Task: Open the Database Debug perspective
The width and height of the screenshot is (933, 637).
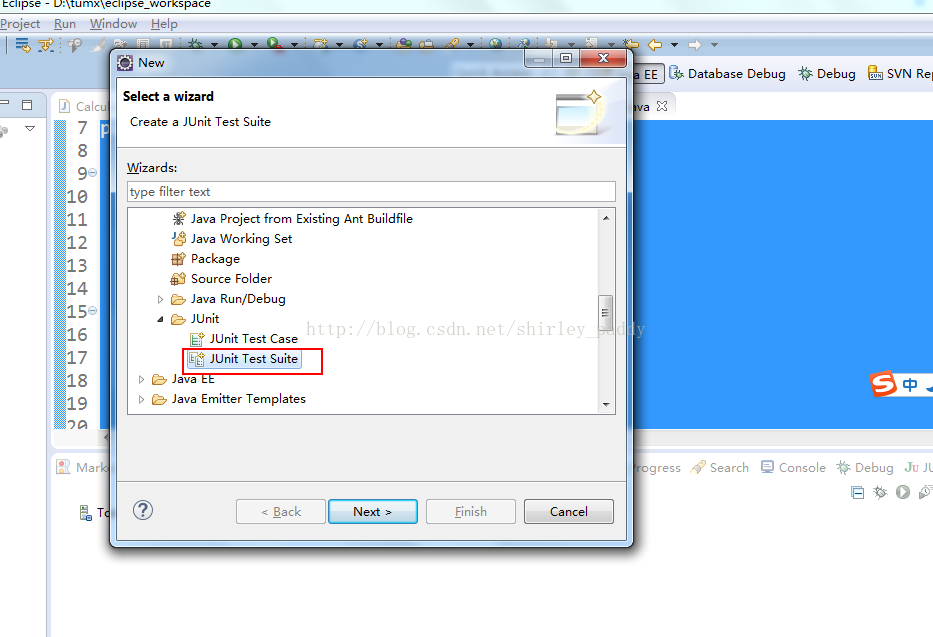Action: pos(727,74)
